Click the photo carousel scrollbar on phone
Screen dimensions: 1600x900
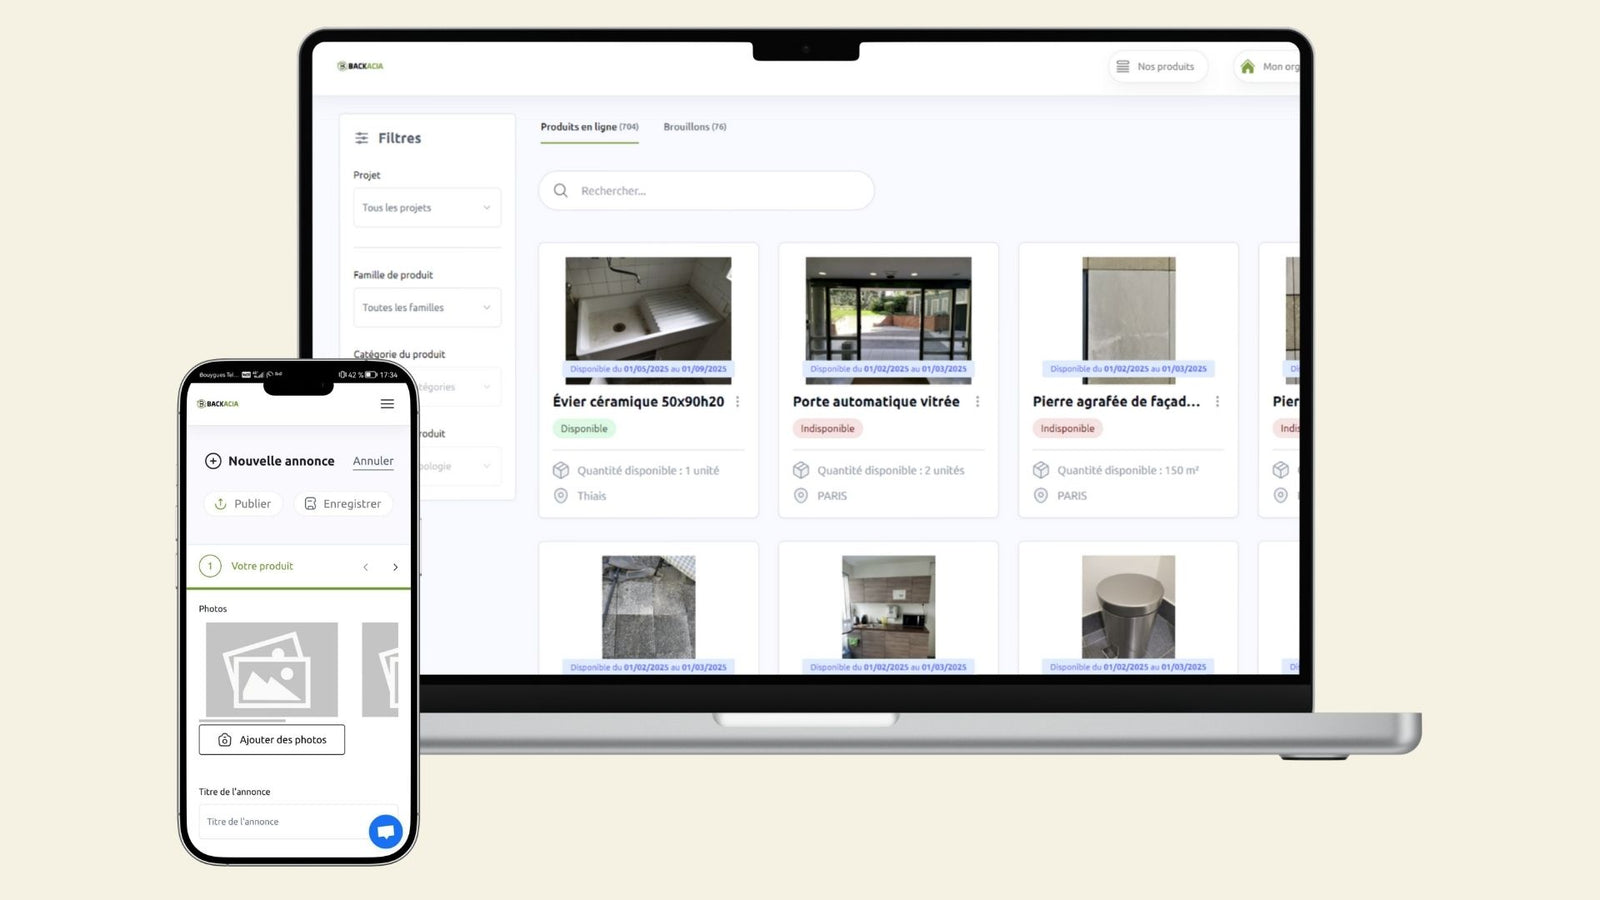[x=242, y=720]
